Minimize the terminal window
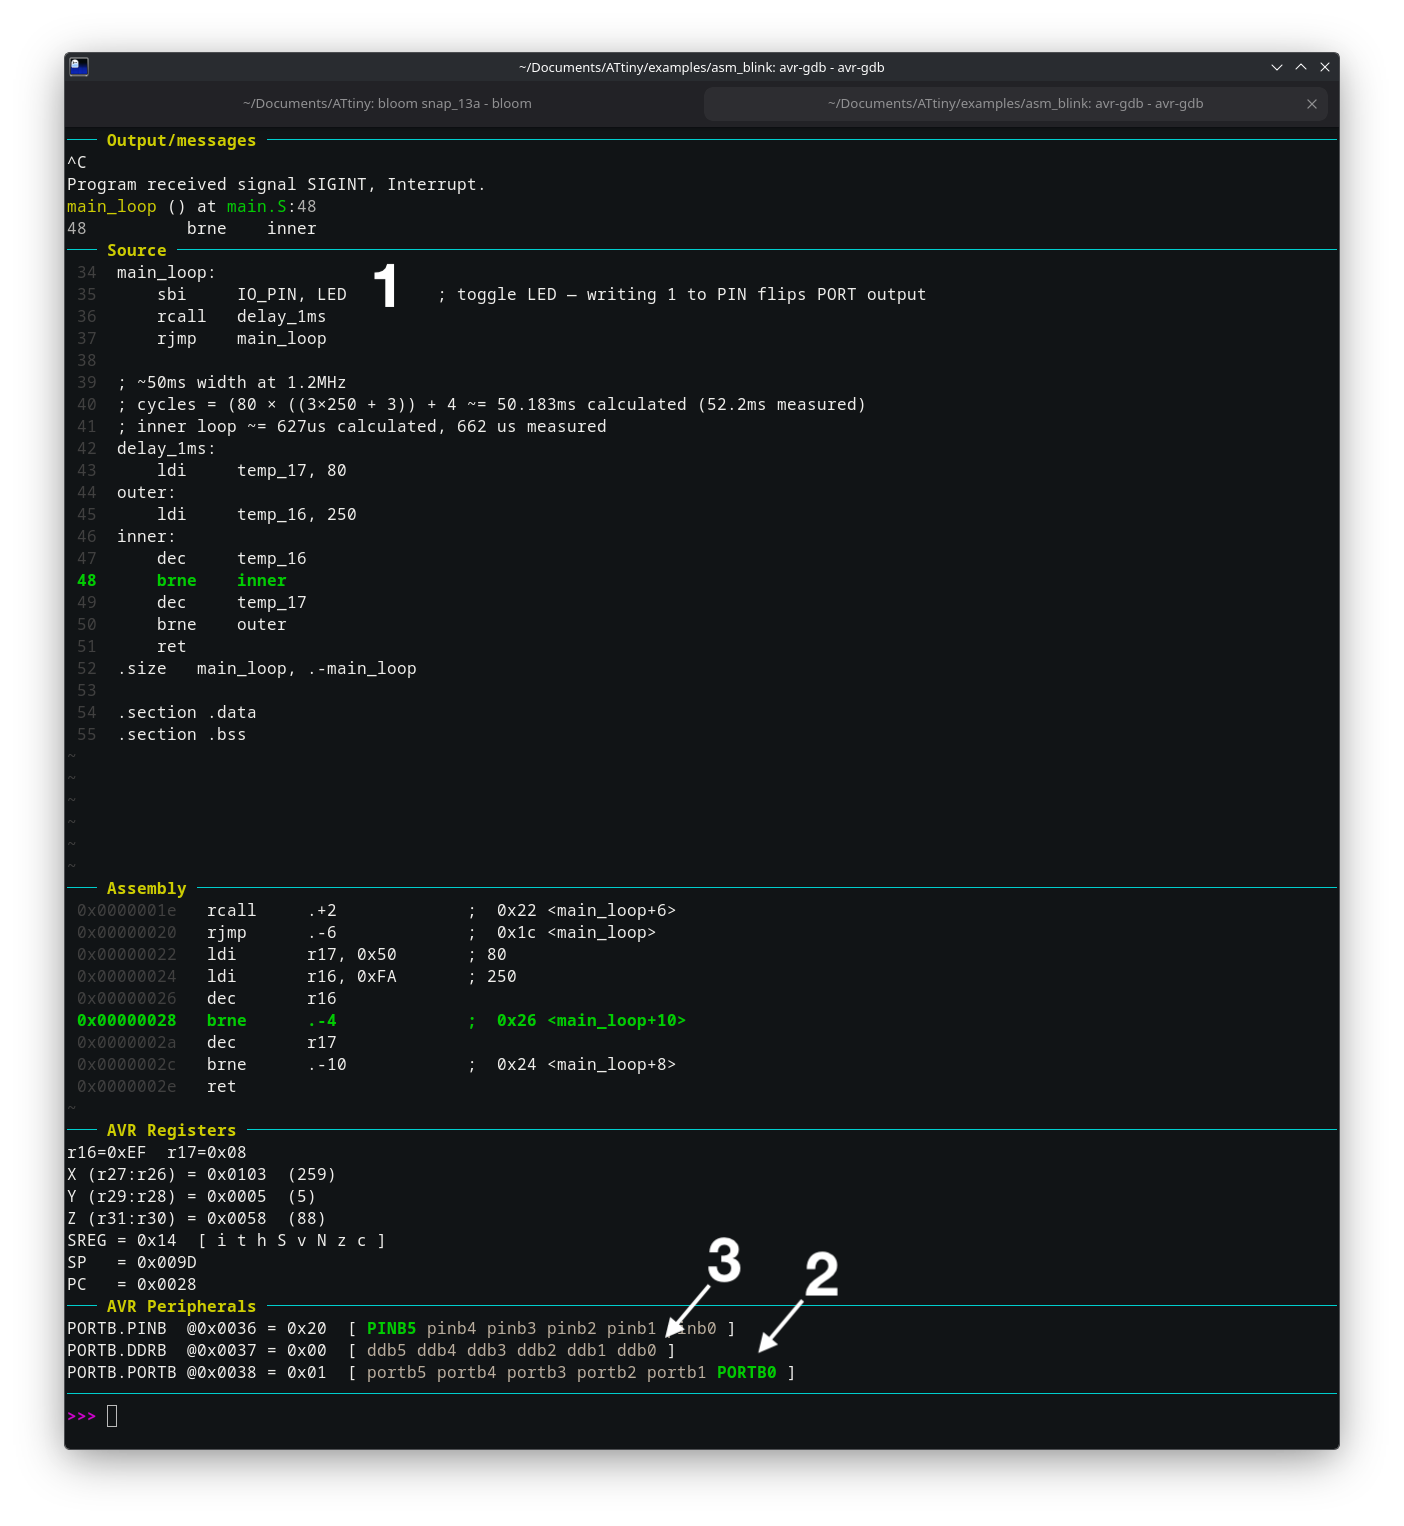Viewport: 1404px width, 1526px height. (x=1277, y=67)
